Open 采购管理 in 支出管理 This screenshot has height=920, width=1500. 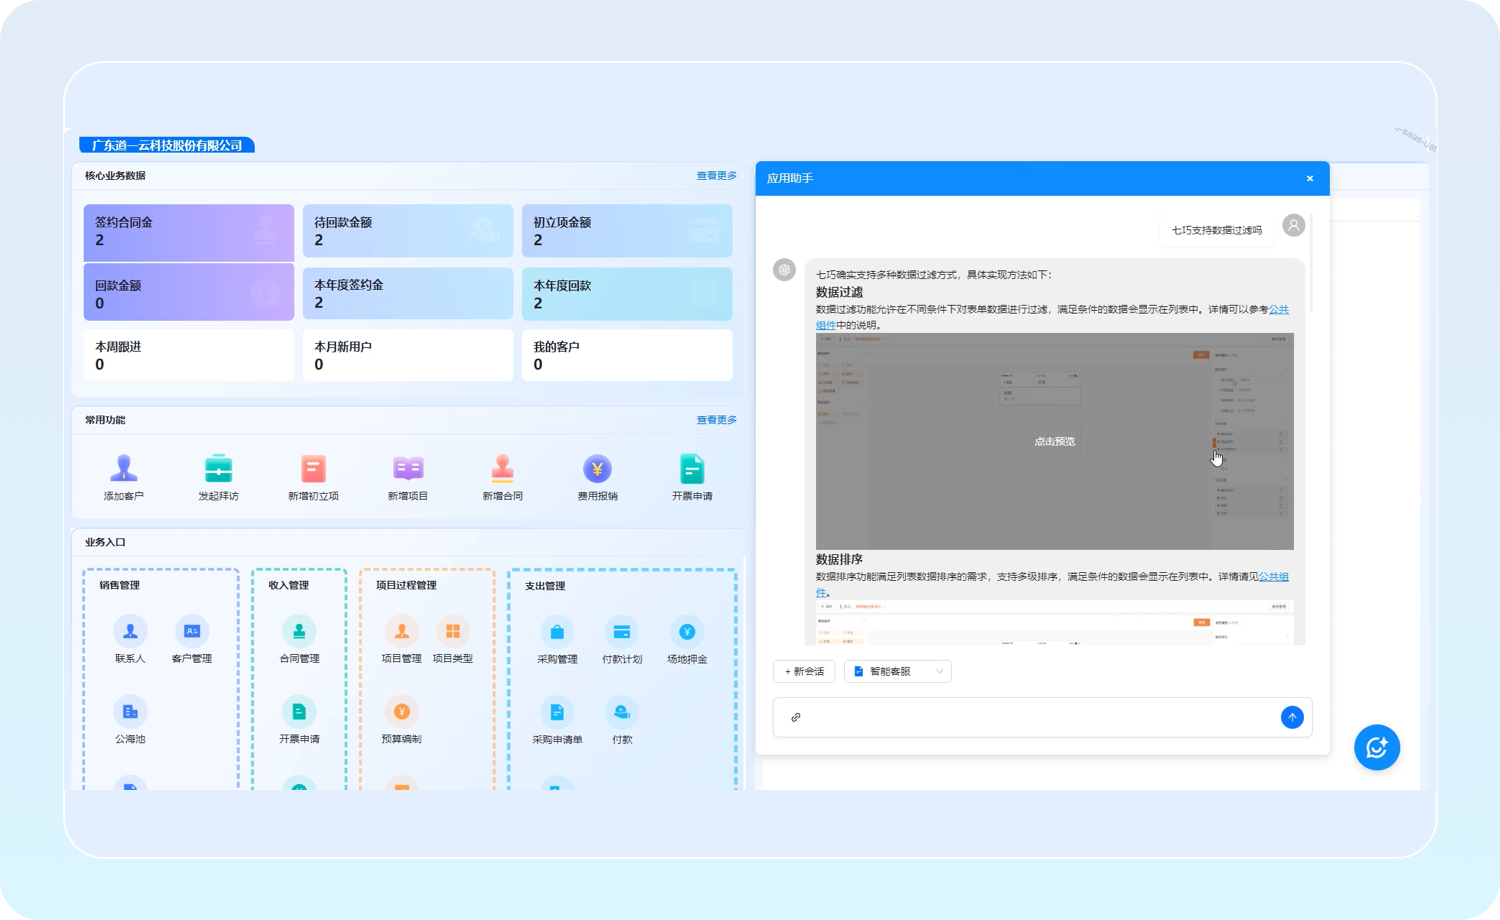pyautogui.click(x=557, y=633)
